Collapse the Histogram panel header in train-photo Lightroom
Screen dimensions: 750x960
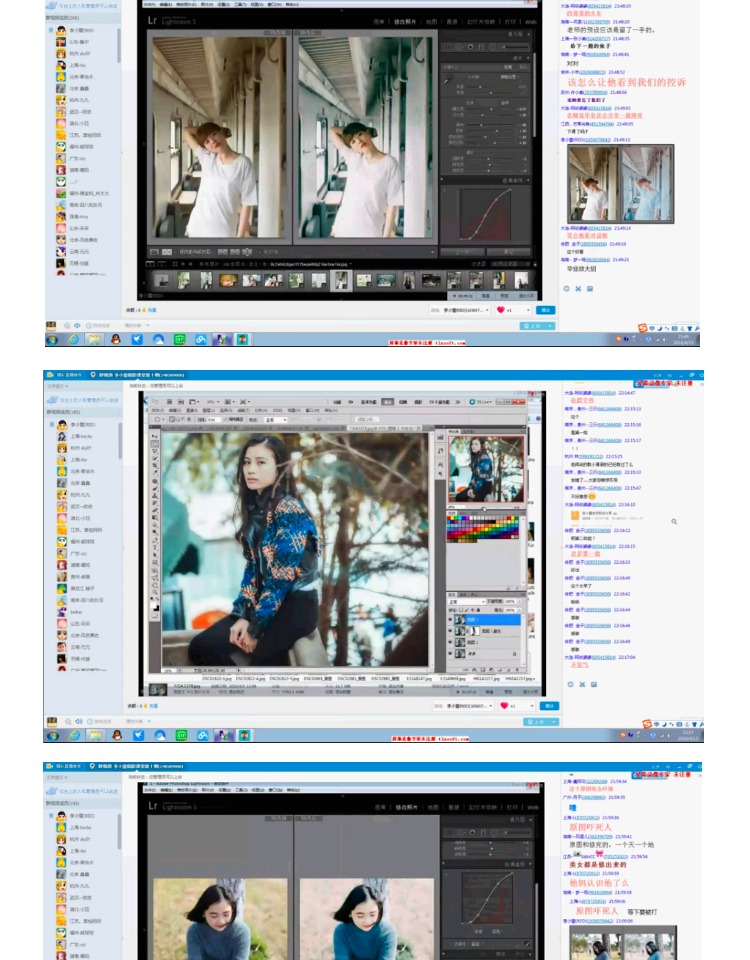tap(486, 34)
